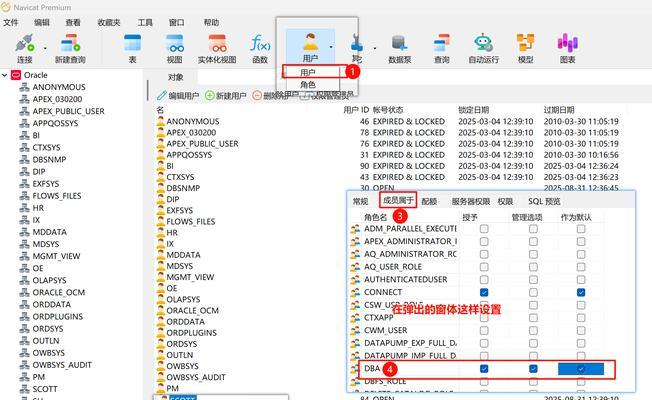652x400 pixels.
Task: Click the Function f(x) icon
Action: [x=260, y=43]
